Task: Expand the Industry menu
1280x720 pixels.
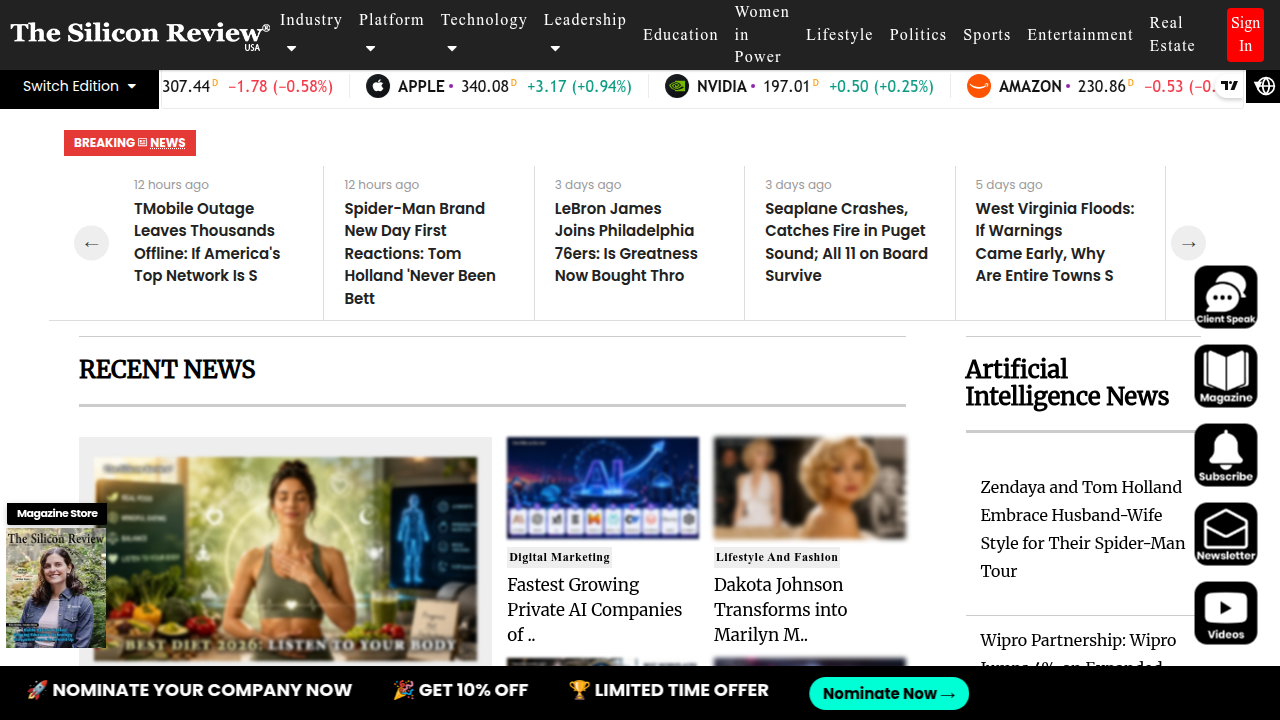Action: pos(311,34)
